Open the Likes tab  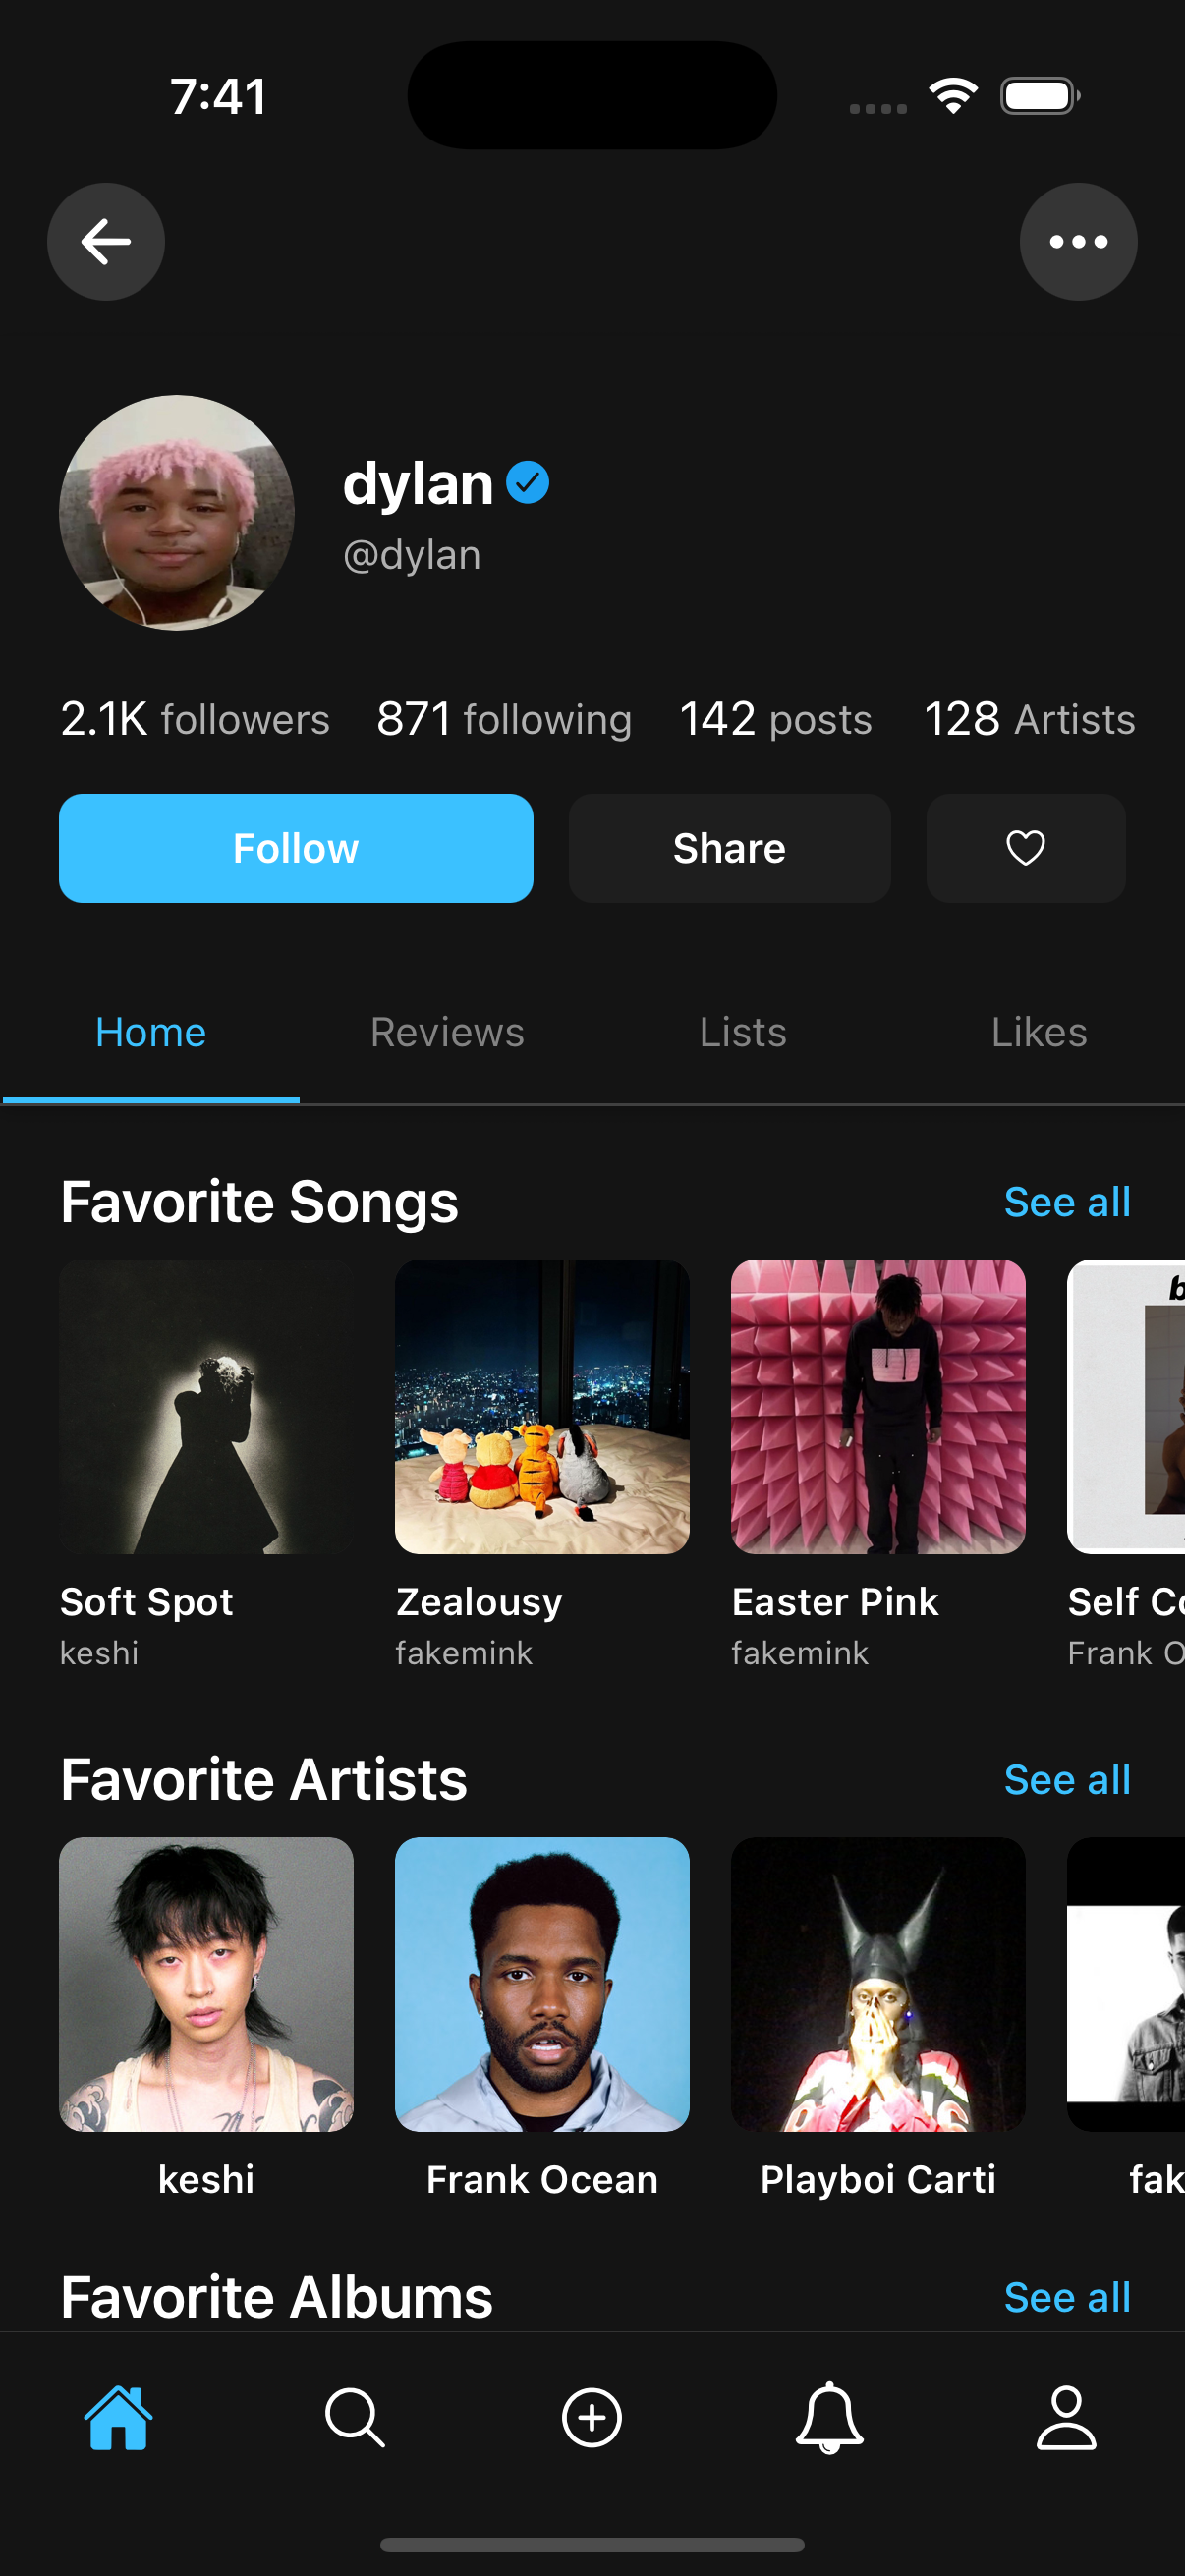pyautogui.click(x=1039, y=1032)
